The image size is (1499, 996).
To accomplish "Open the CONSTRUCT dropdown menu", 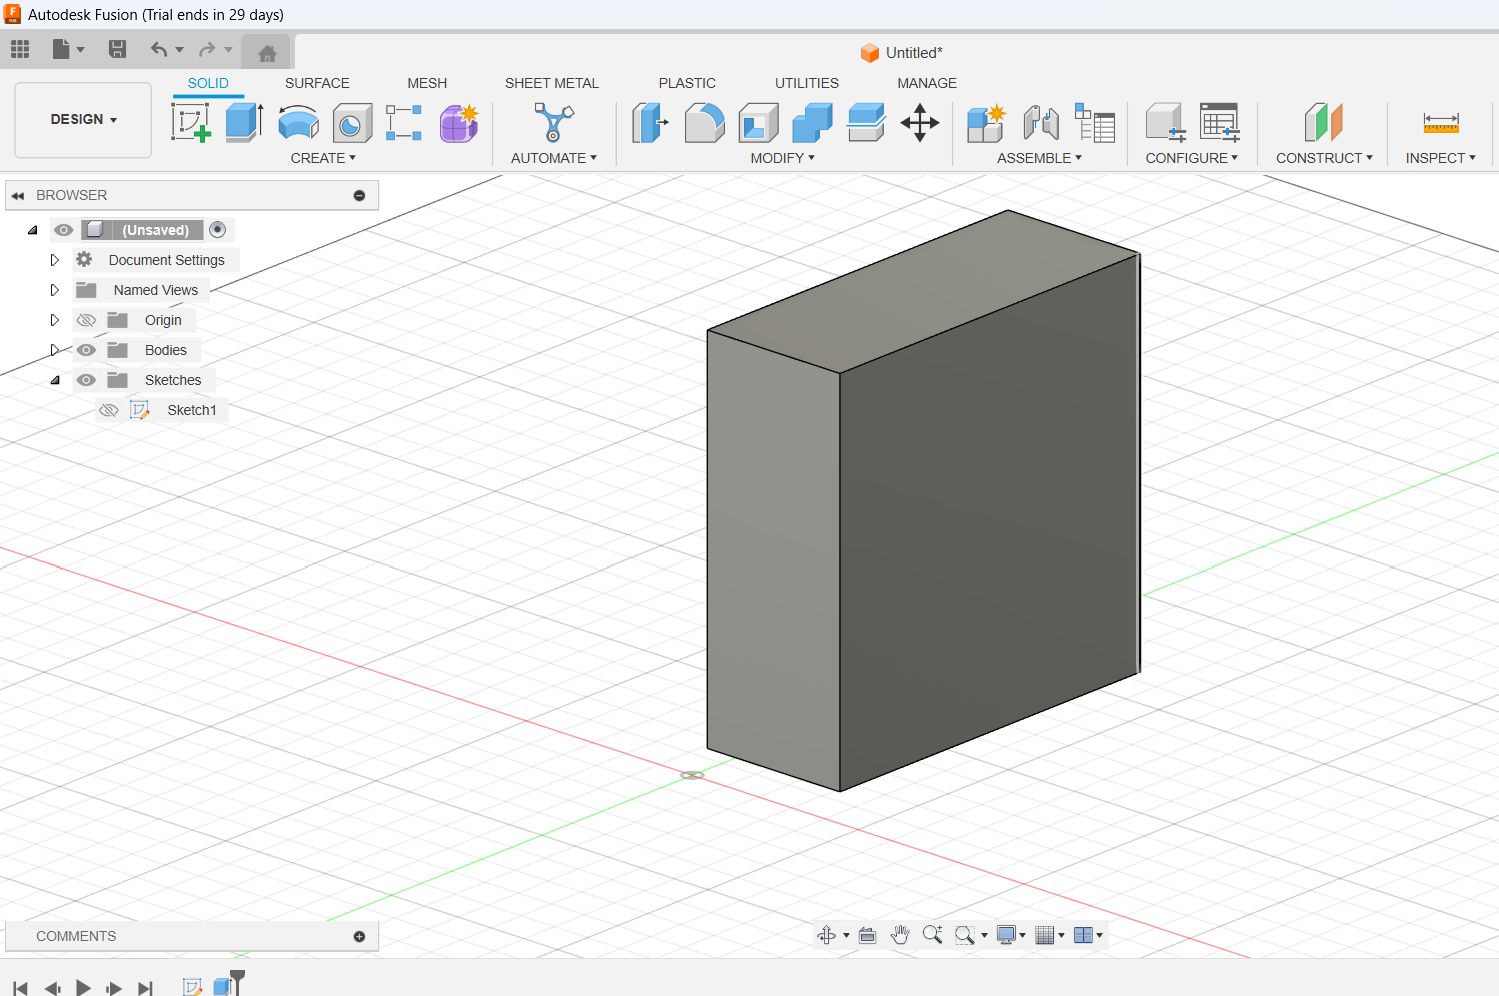I will [x=1324, y=158].
